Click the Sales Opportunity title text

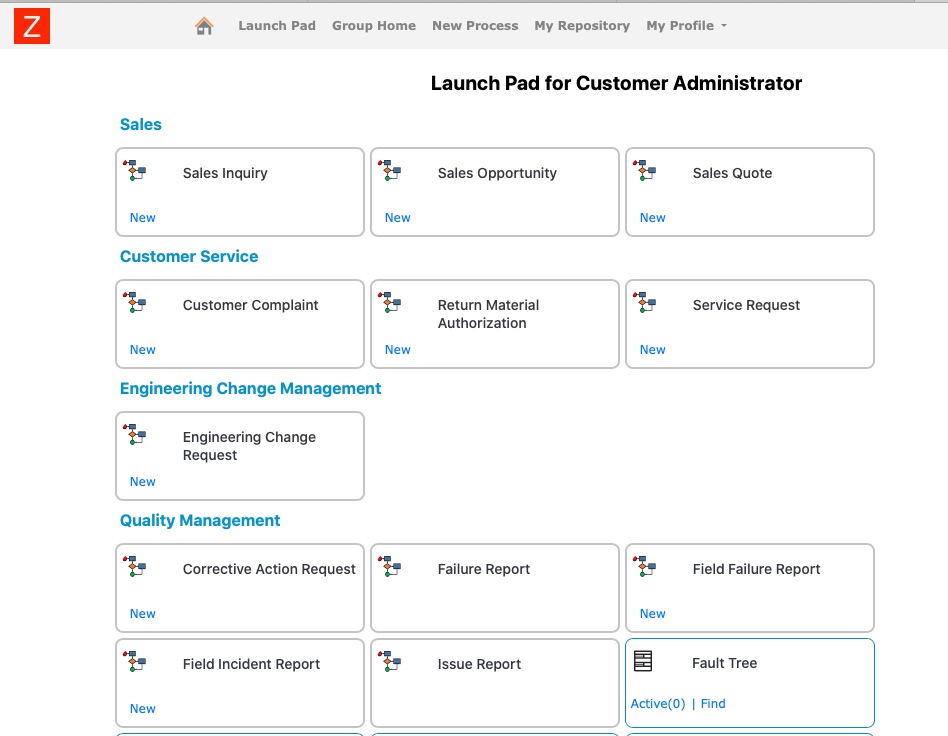click(x=497, y=173)
